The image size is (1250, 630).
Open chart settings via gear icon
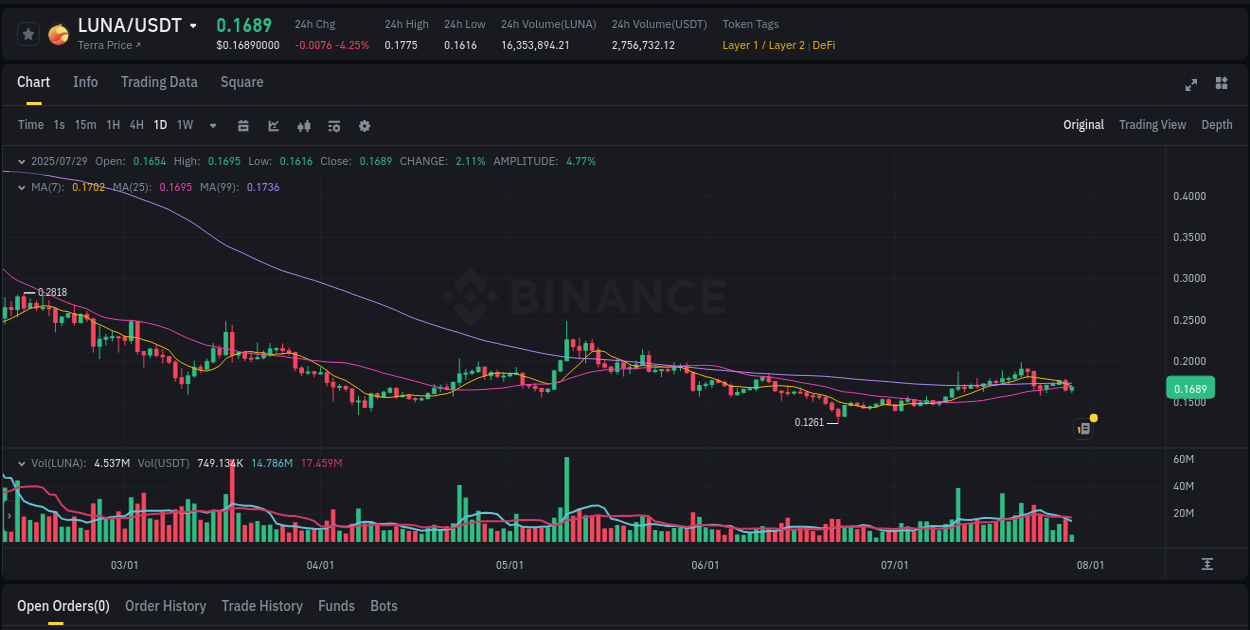point(364,125)
